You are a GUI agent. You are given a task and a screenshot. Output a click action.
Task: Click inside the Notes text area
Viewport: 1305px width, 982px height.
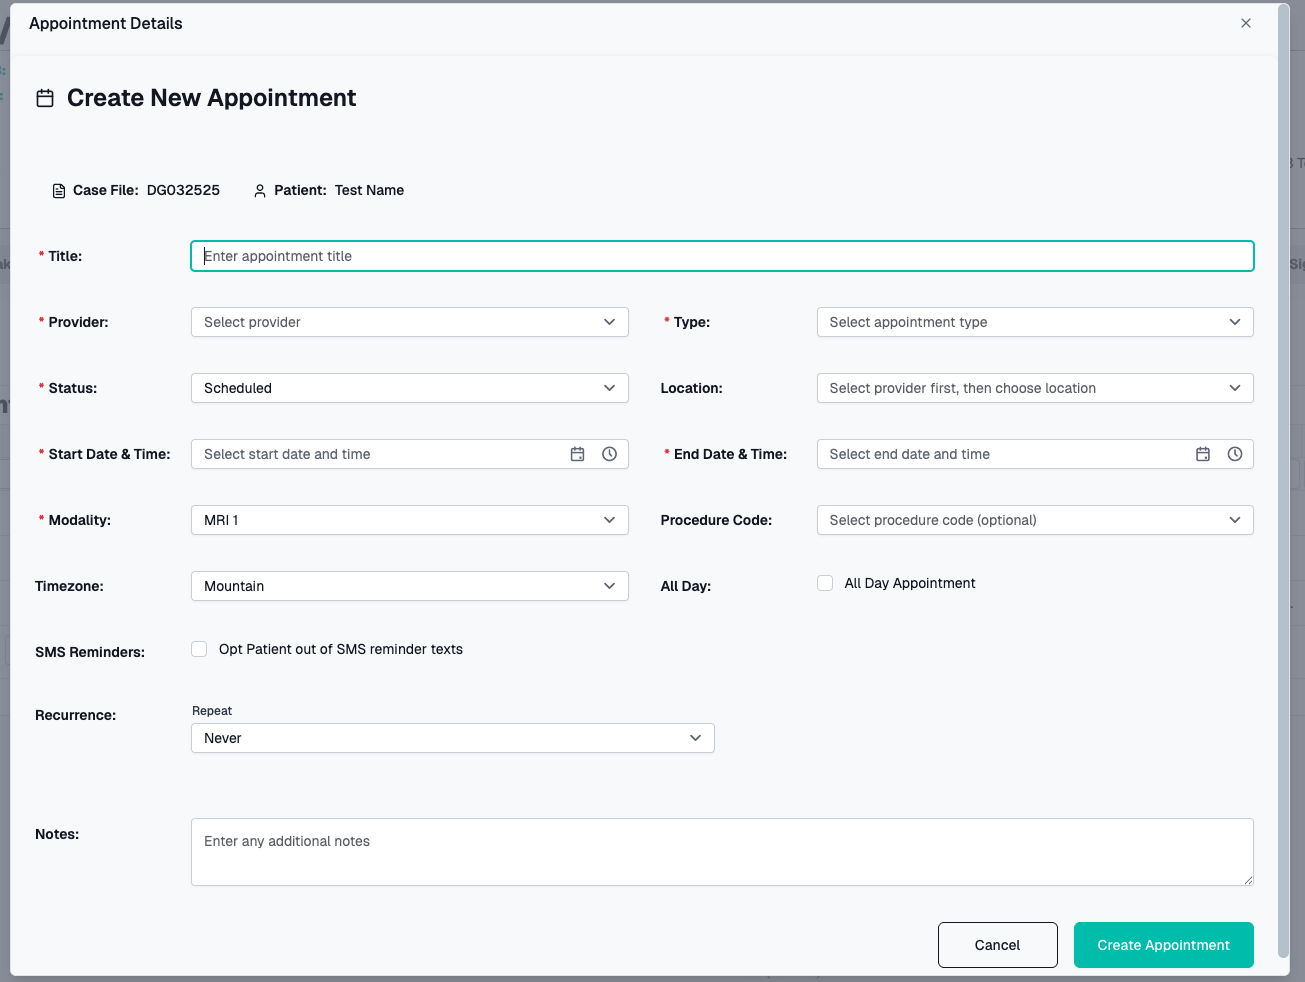[x=722, y=851]
